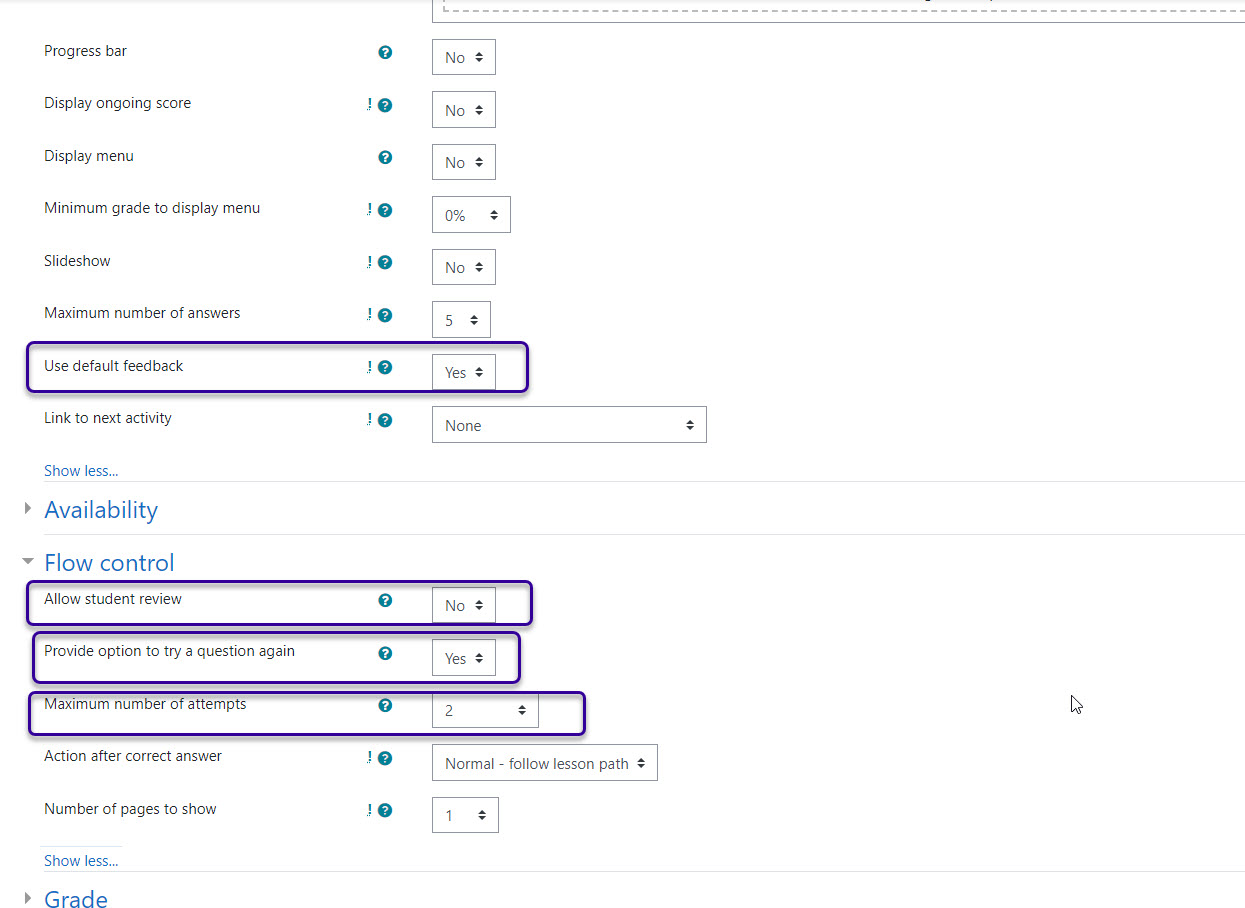Open Link to next activity dropdown
The height and width of the screenshot is (908, 1245).
569,425
